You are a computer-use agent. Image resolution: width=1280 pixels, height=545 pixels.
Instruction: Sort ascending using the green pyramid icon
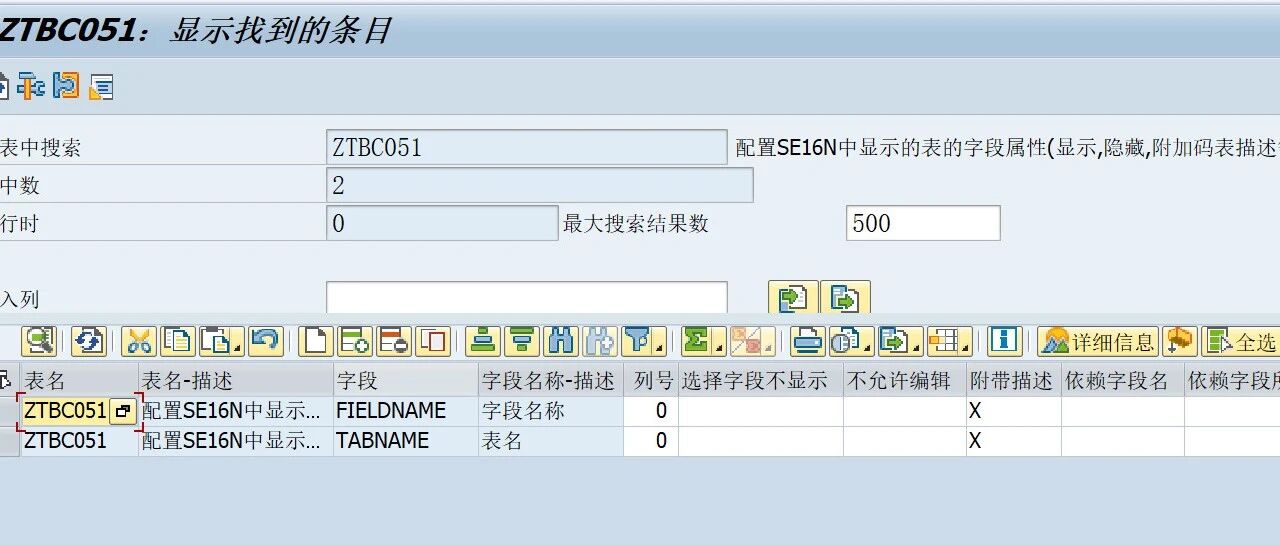[483, 341]
